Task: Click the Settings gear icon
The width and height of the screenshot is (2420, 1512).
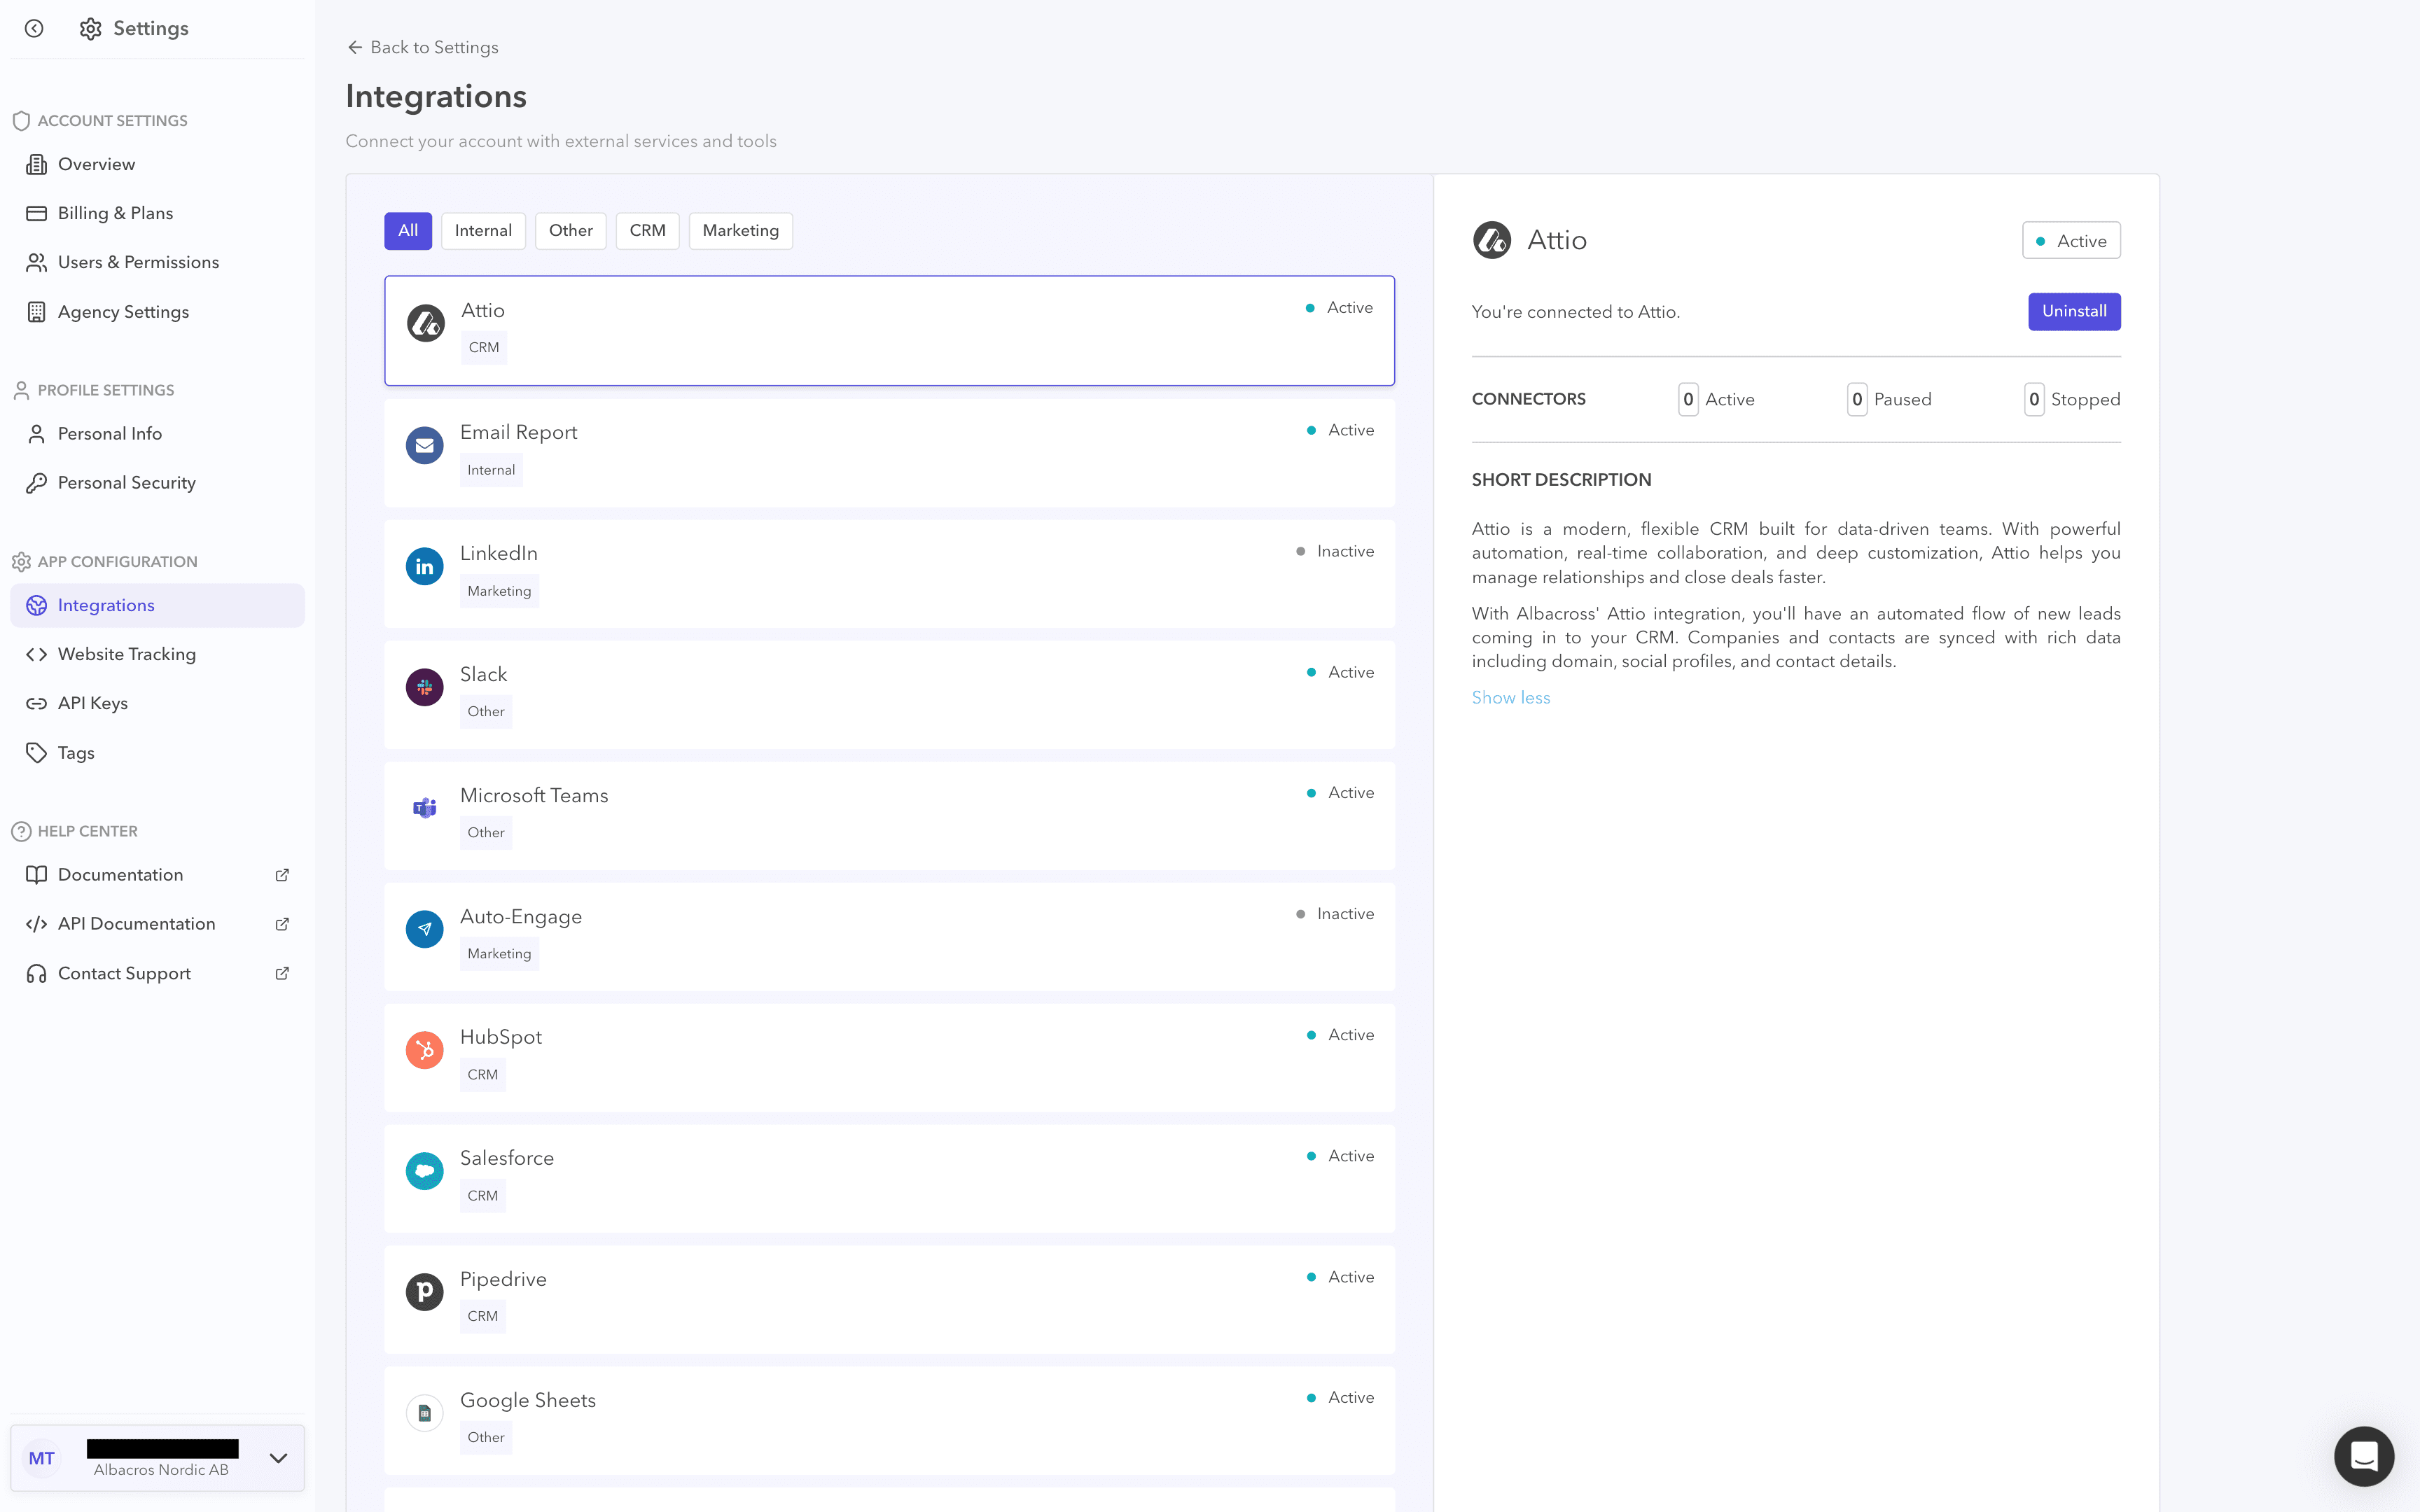Action: point(91,28)
